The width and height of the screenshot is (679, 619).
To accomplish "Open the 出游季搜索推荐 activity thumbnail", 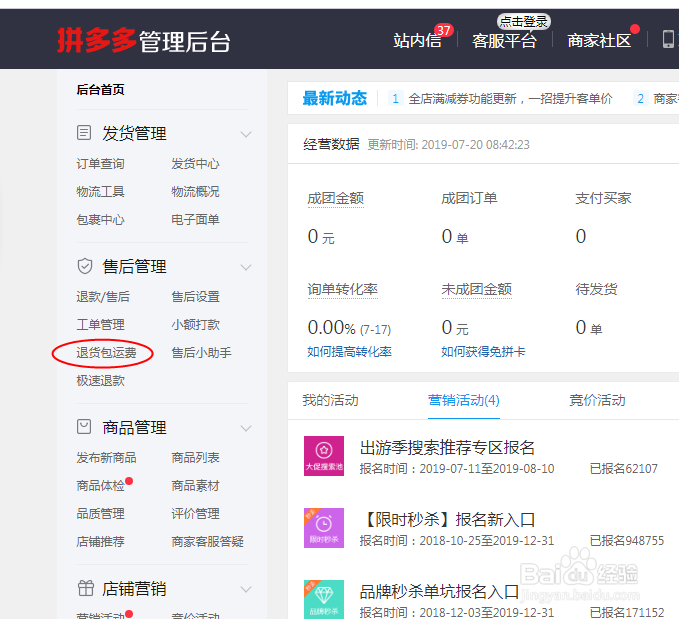I will (x=324, y=456).
